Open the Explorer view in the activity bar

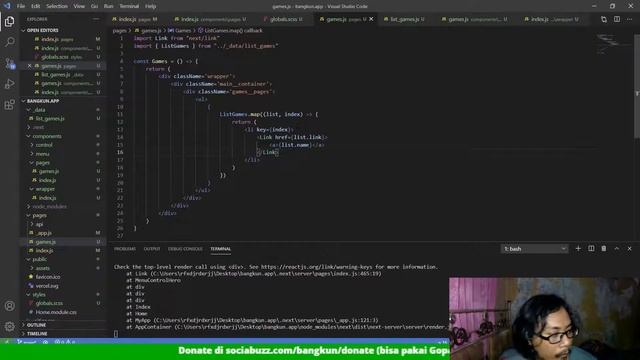point(9,21)
